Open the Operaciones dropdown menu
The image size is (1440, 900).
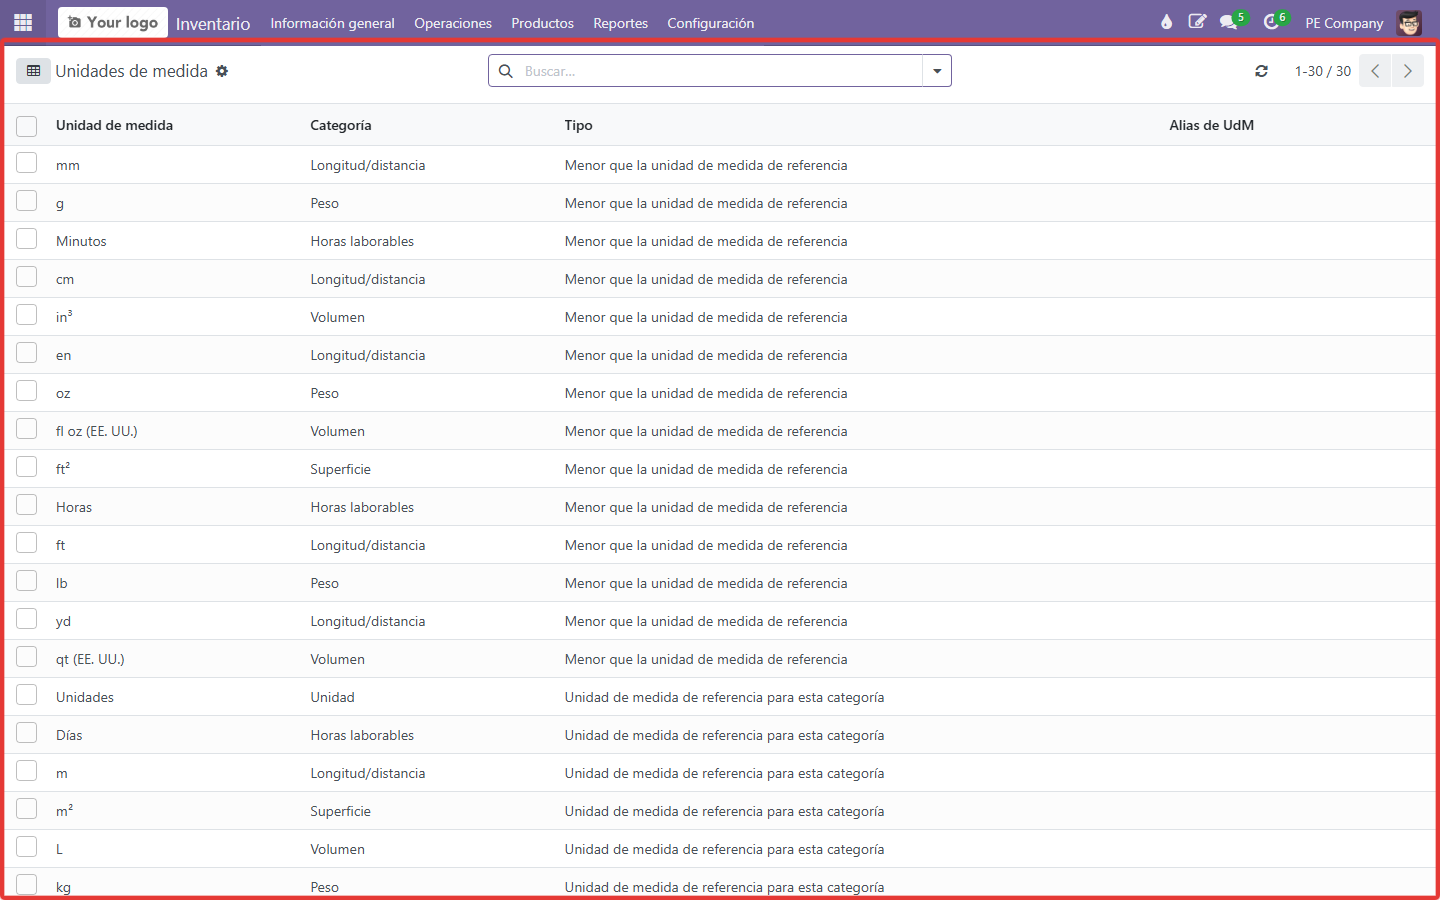pyautogui.click(x=453, y=23)
